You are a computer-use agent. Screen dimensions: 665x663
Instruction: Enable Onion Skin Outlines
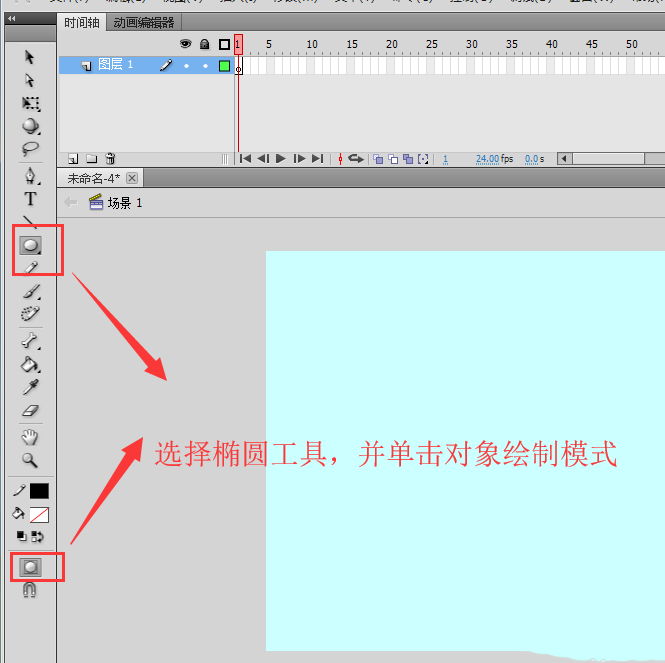pyautogui.click(x=393, y=159)
